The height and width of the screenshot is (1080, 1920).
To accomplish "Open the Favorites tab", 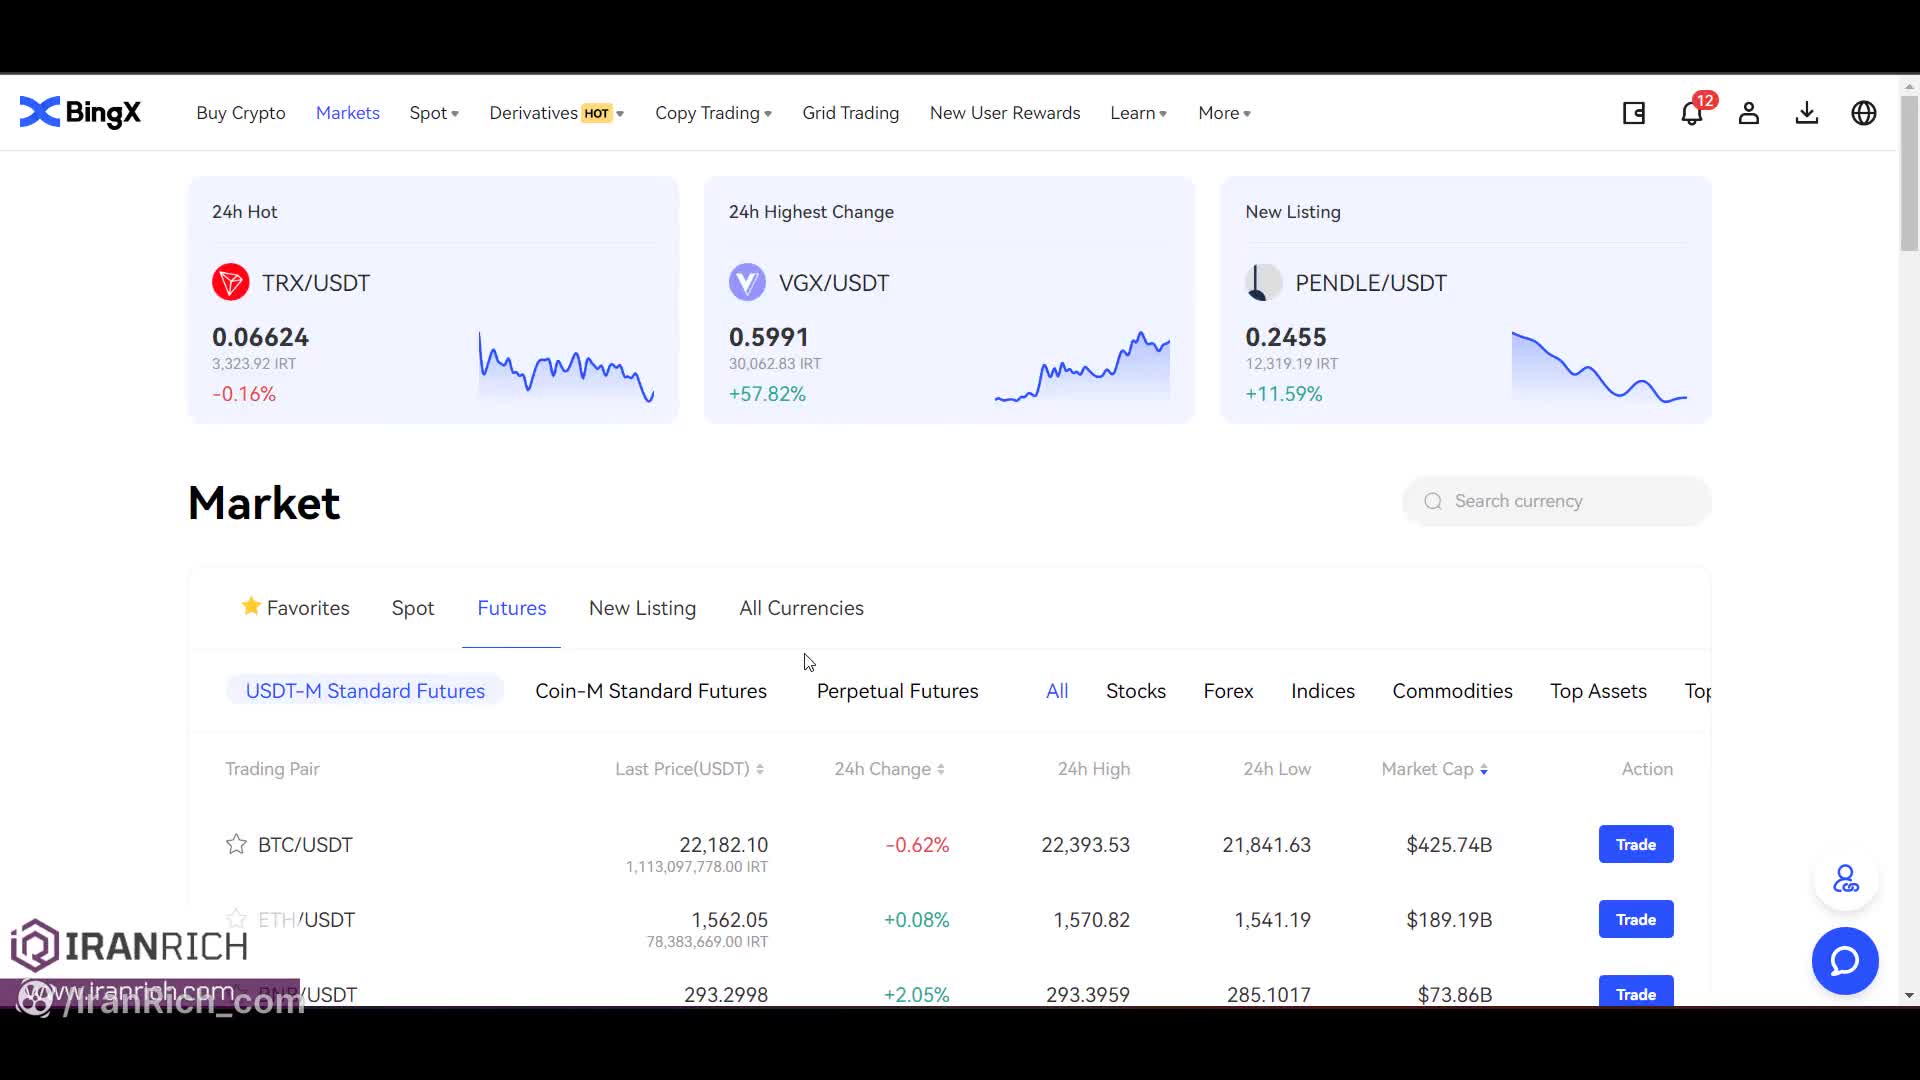I will pos(296,608).
